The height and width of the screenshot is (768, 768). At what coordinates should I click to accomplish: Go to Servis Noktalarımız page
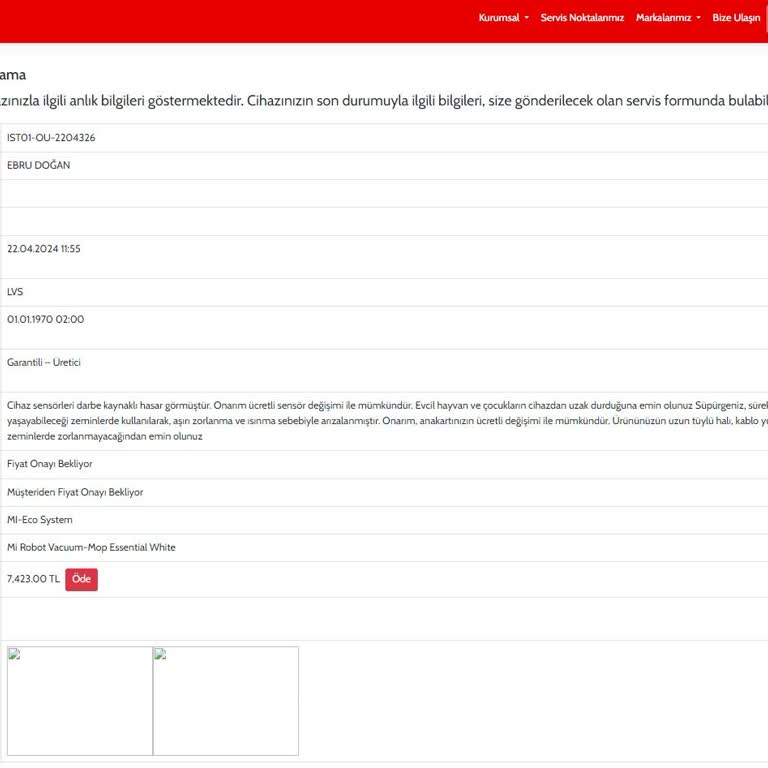[x=582, y=18]
